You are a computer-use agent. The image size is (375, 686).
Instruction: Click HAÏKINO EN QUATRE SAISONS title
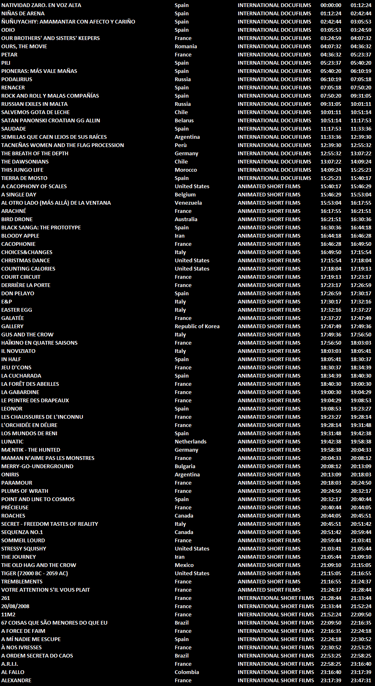pyautogui.click(x=39, y=343)
